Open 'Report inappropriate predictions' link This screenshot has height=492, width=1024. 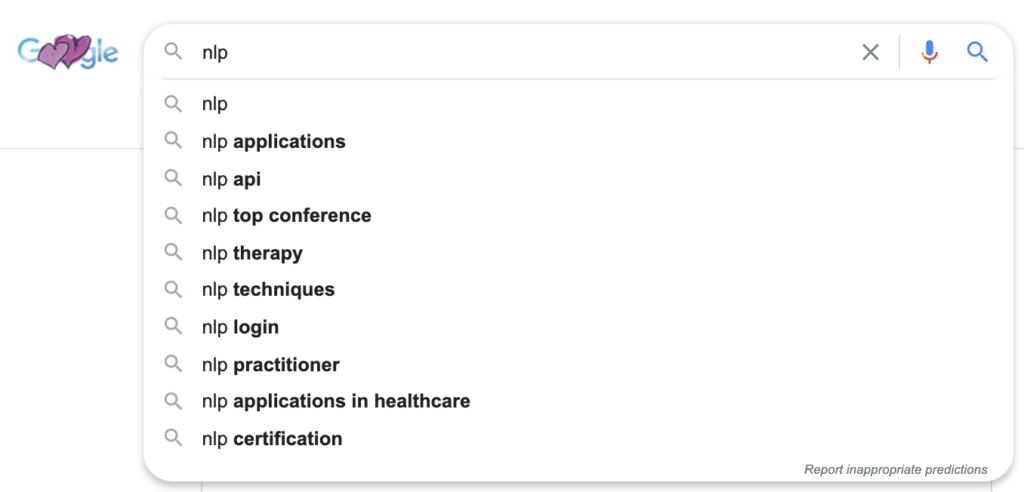tap(895, 469)
